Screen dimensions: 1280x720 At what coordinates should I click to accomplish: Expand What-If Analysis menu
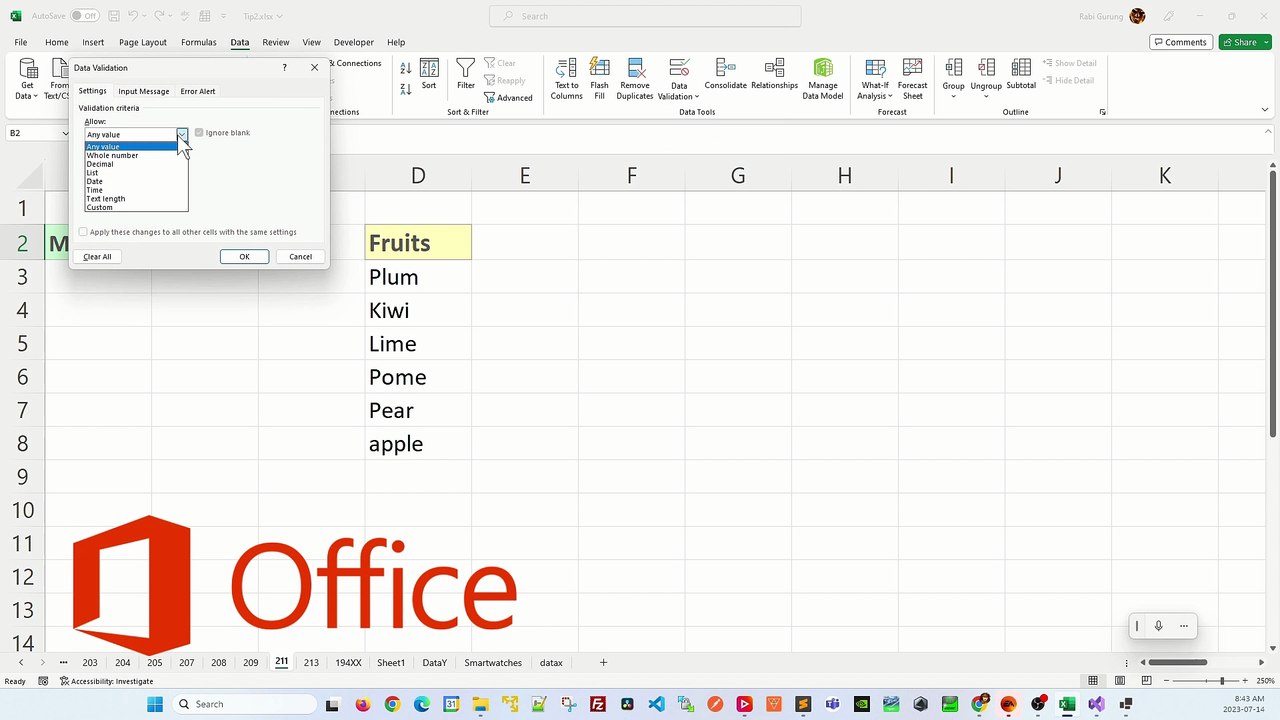click(x=875, y=79)
